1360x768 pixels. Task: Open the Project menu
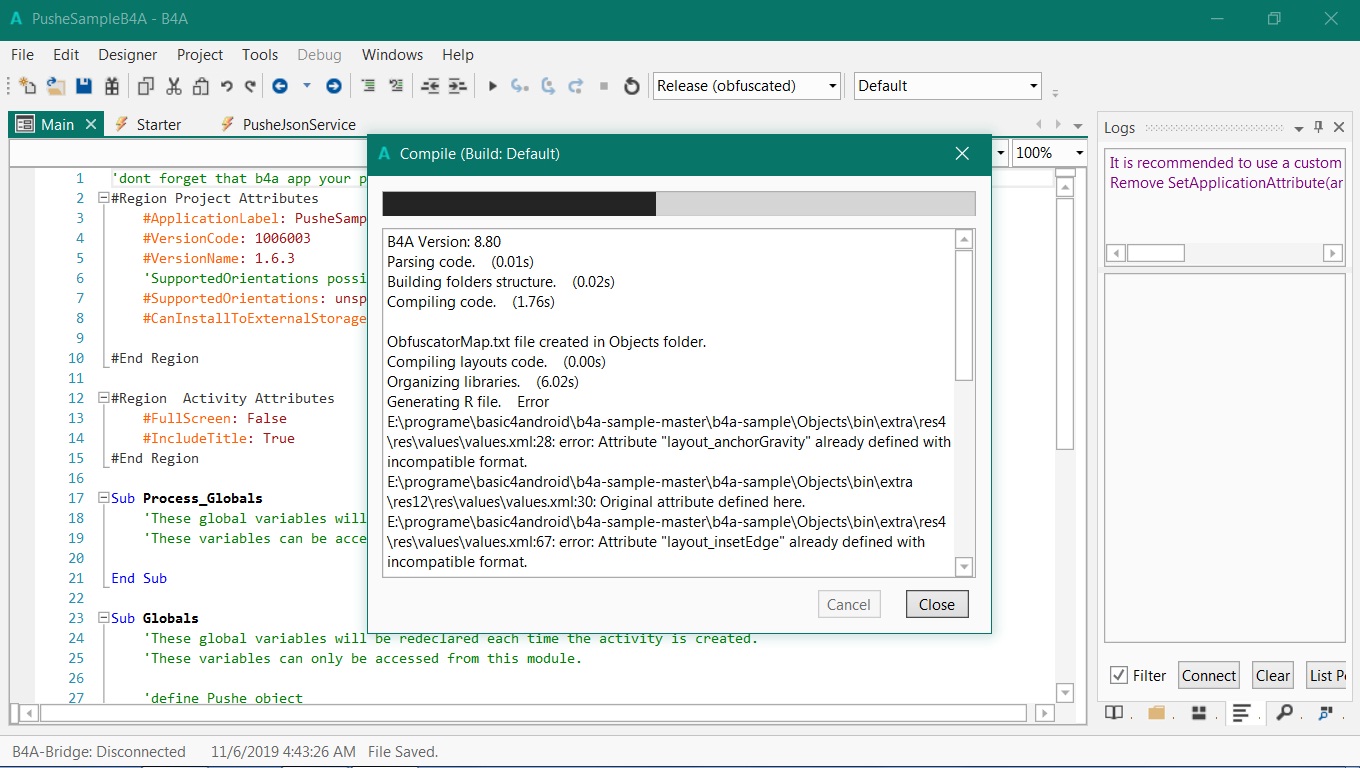[200, 55]
